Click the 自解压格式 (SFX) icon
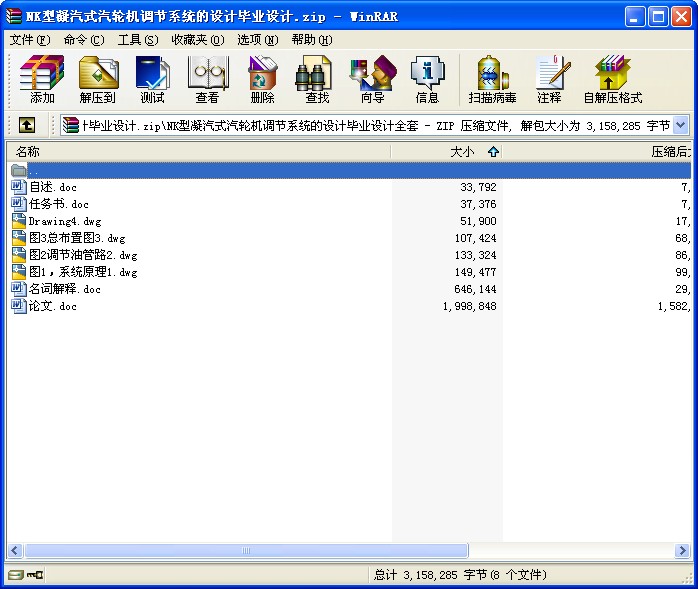Viewport: 698px width, 589px height. click(x=613, y=79)
